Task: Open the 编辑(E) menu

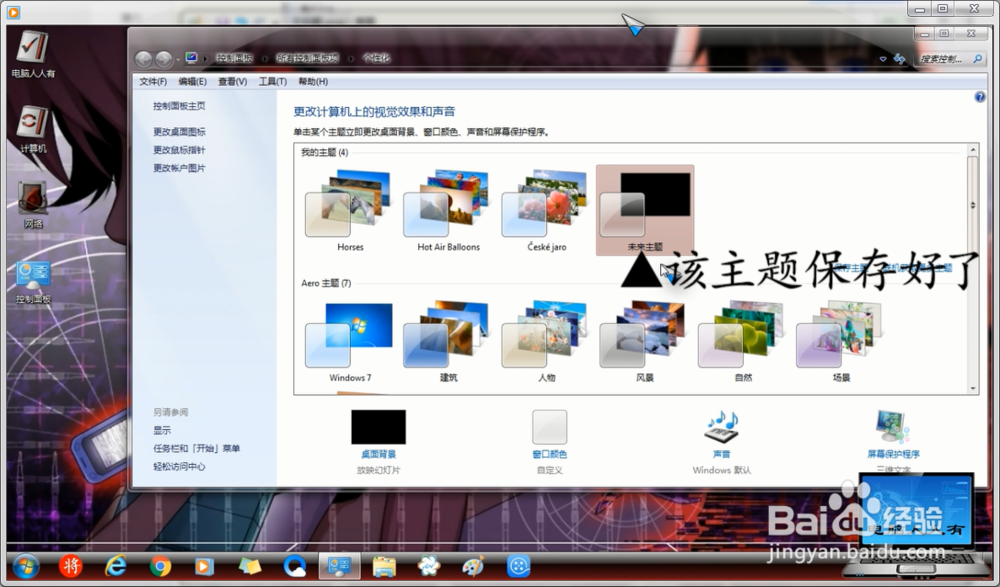Action: (192, 82)
